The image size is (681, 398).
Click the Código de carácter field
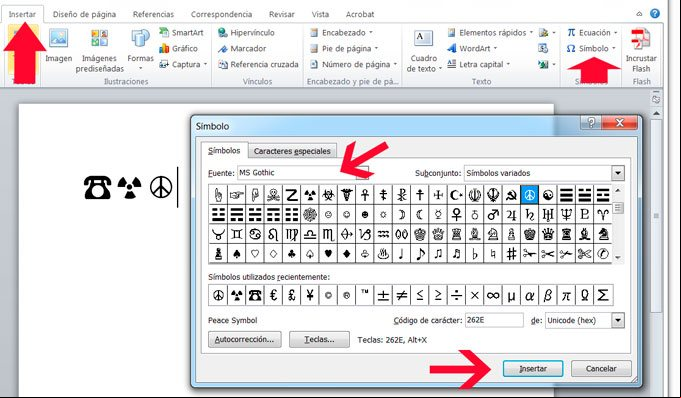494,321
